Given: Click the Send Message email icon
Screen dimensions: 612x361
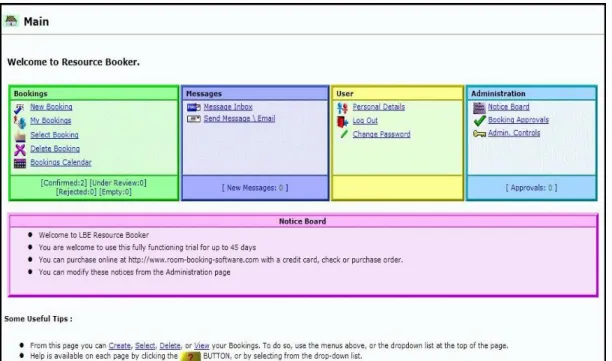Looking at the screenshot, I should (194, 119).
